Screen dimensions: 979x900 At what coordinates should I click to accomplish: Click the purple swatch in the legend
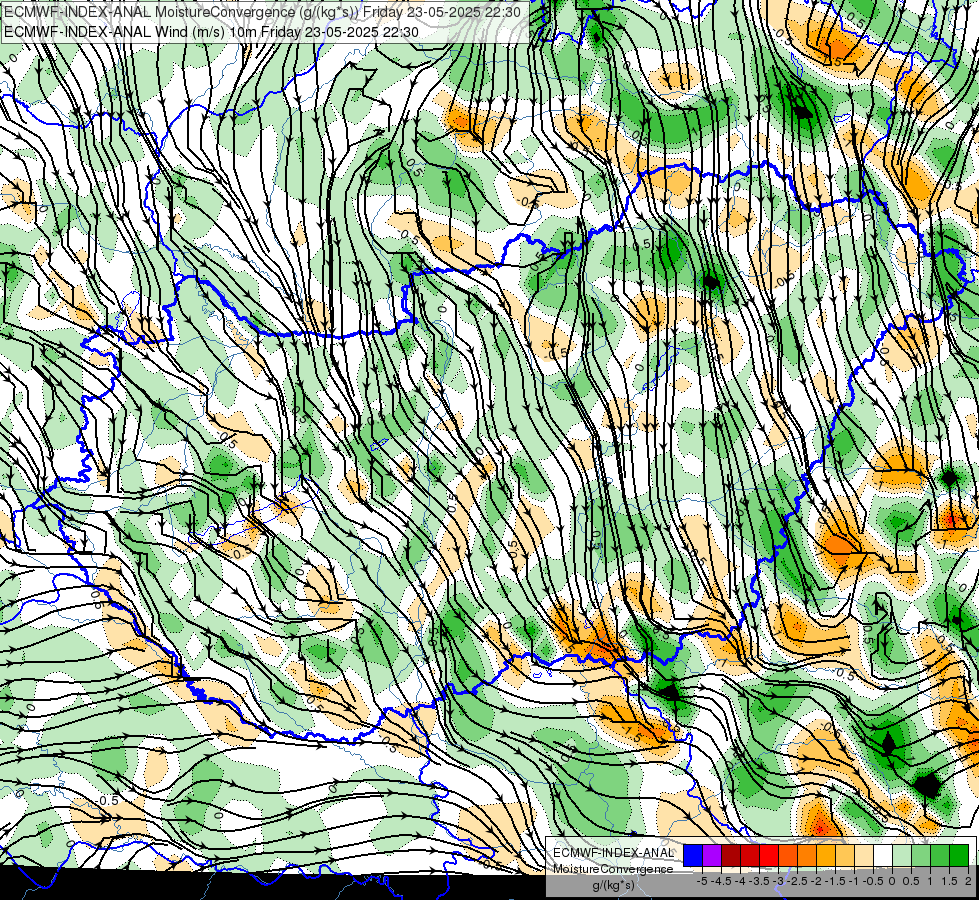pos(712,855)
